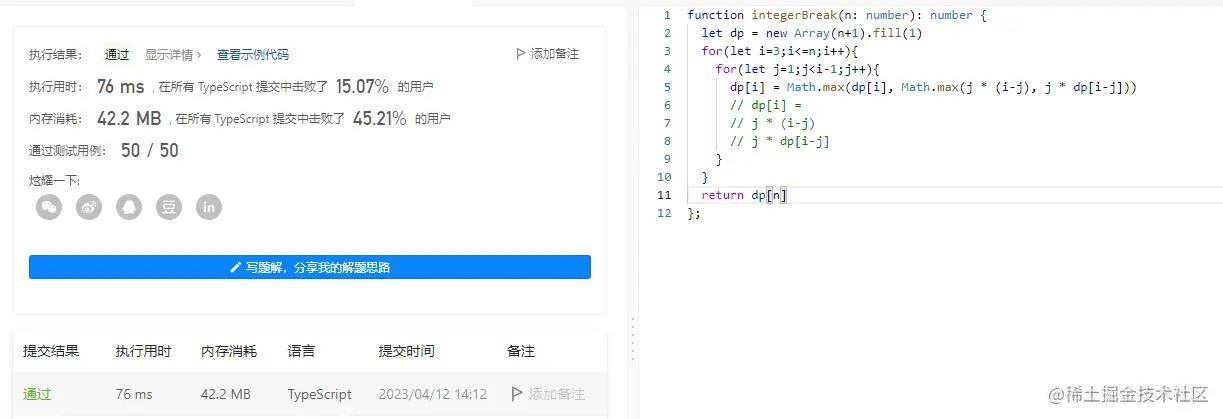1223x419 pixels.
Task: Click the Math.max code line
Action: tap(933, 87)
